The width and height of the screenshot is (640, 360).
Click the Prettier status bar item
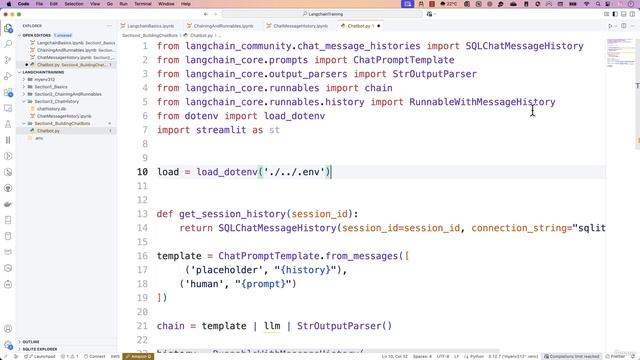click(x=615, y=356)
